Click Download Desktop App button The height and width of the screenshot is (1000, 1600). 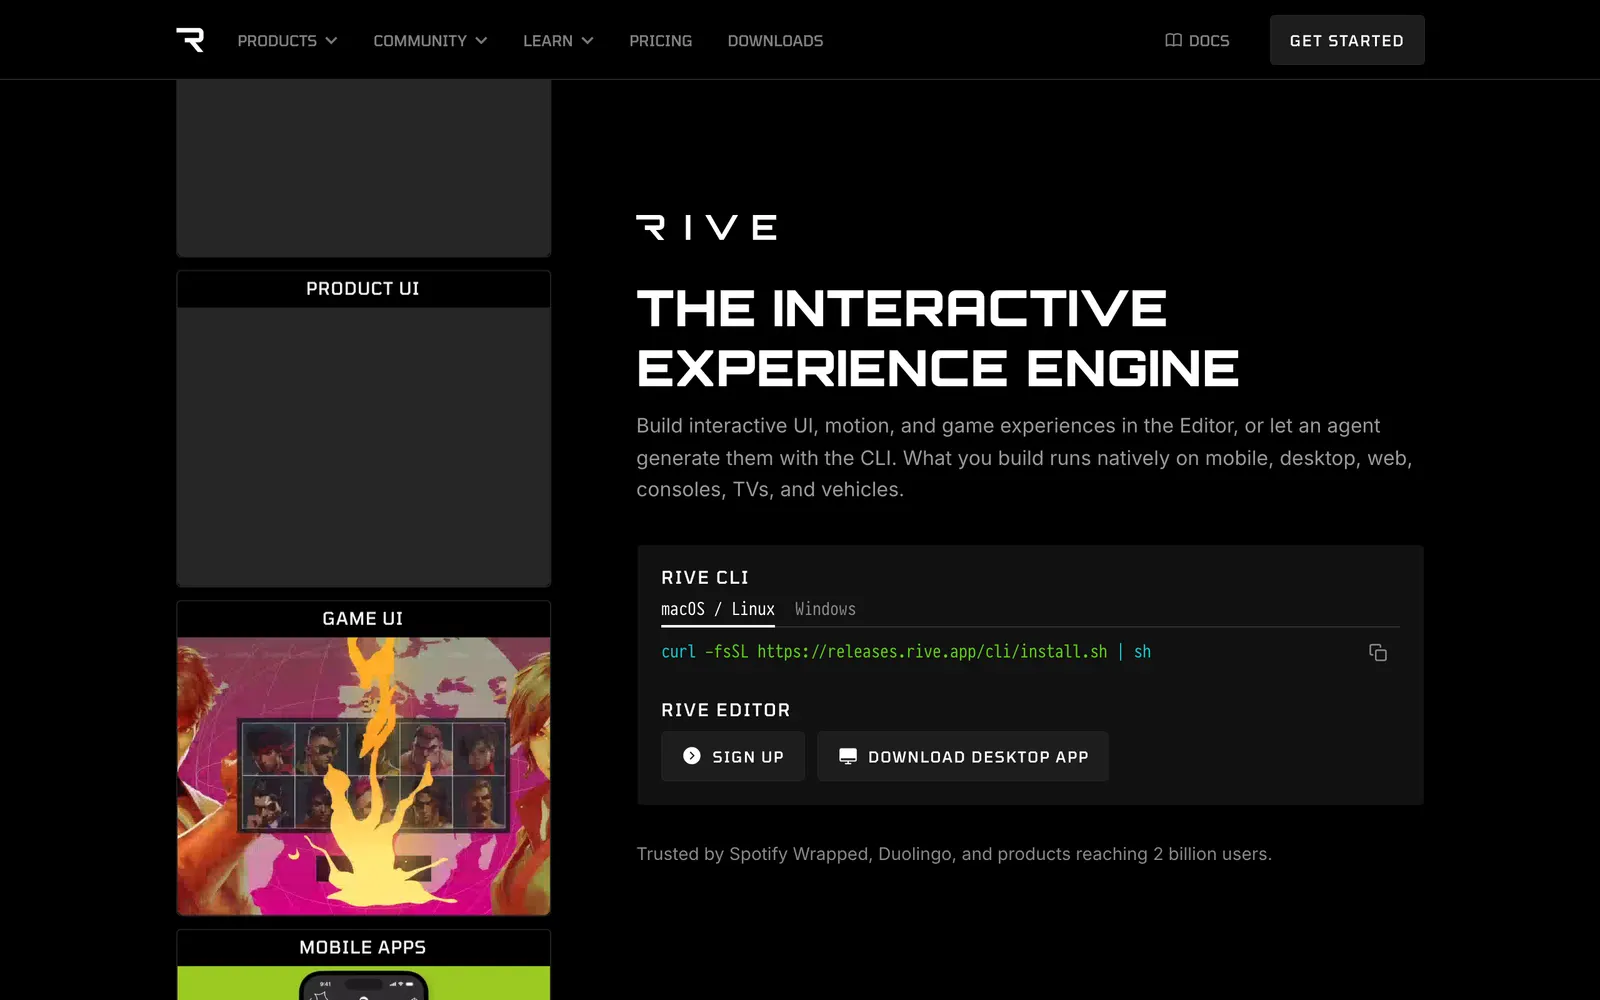click(963, 756)
